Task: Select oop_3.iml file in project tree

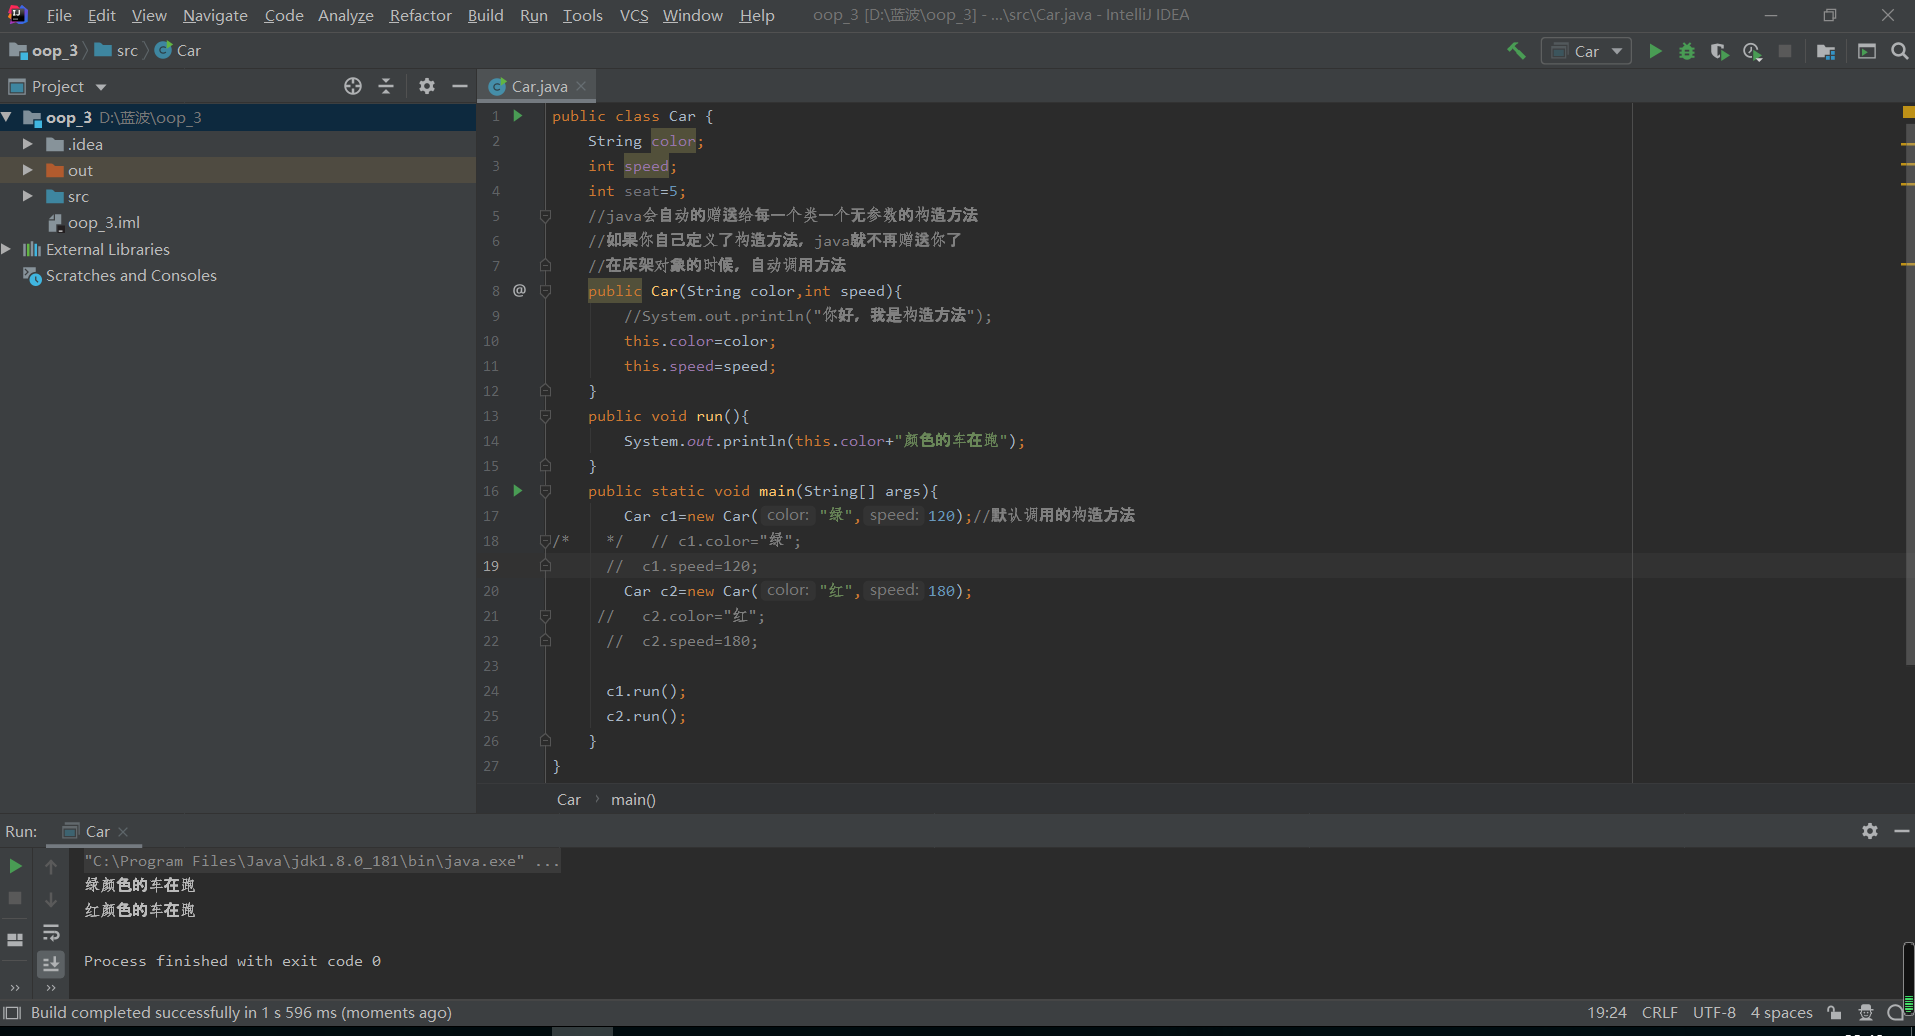Action: pyautogui.click(x=94, y=222)
